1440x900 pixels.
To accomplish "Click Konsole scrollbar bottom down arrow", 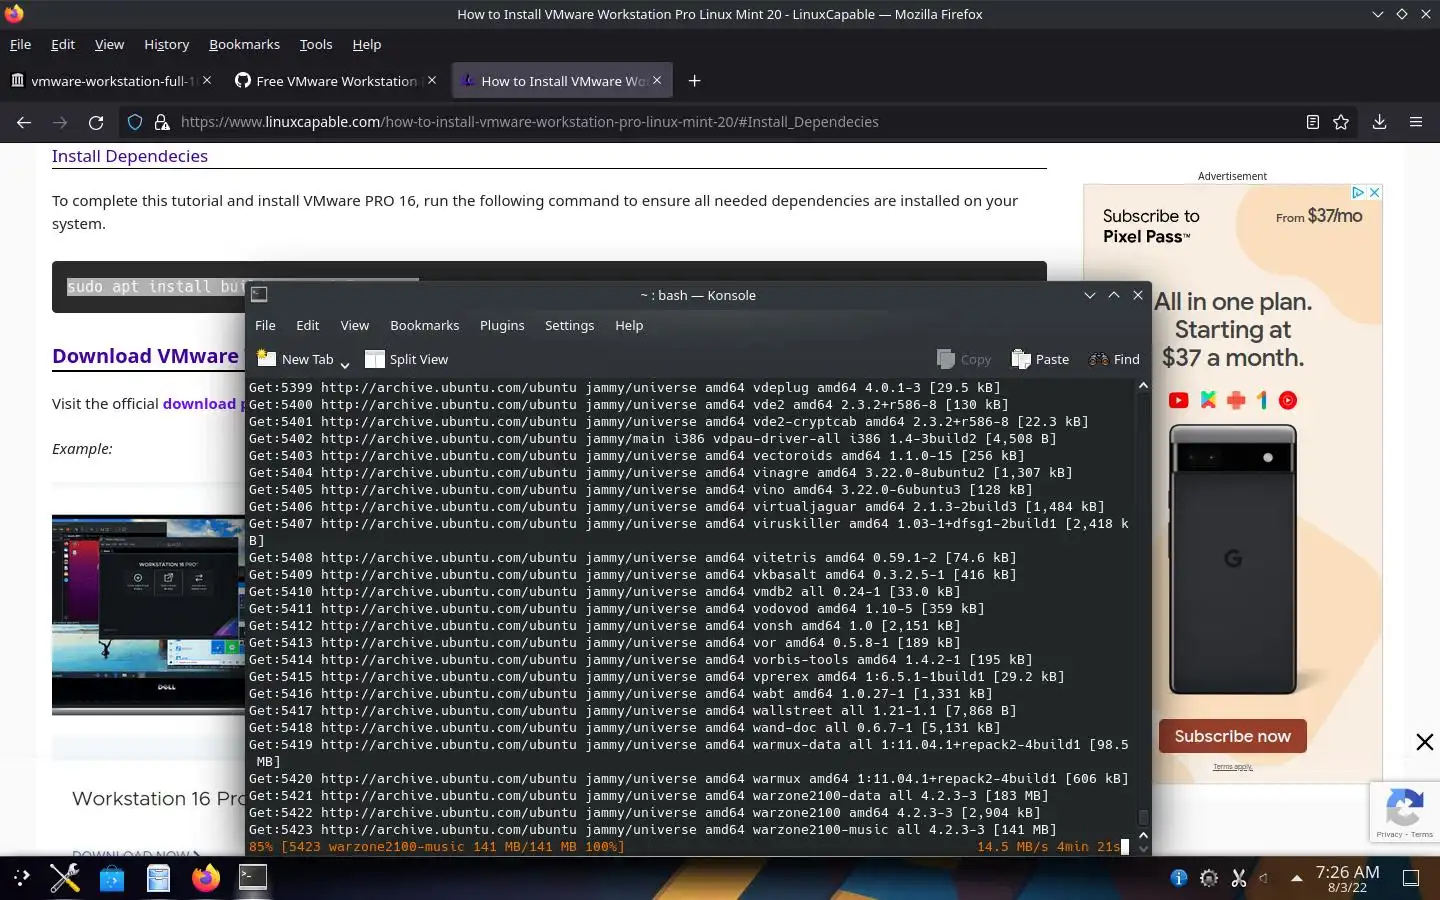I will pos(1143,849).
